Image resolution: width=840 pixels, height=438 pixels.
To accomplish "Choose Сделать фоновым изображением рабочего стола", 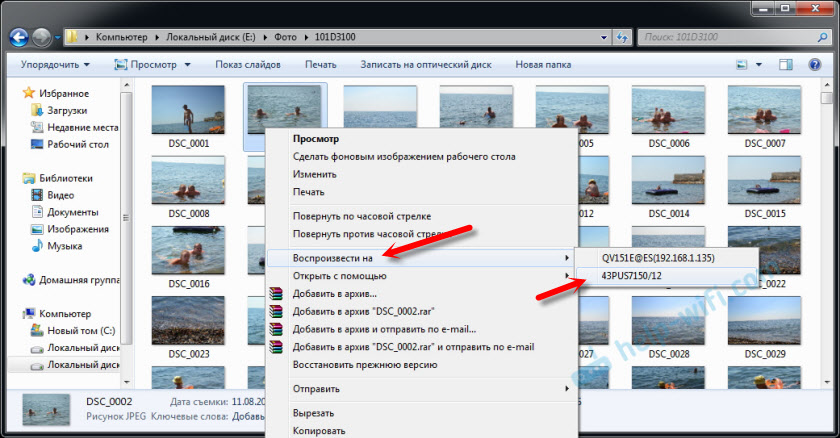I will point(404,156).
